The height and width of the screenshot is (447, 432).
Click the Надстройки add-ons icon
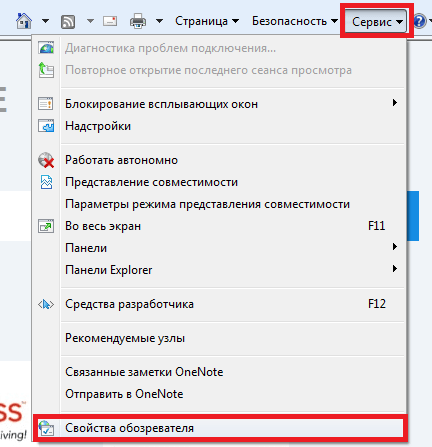pos(46,126)
